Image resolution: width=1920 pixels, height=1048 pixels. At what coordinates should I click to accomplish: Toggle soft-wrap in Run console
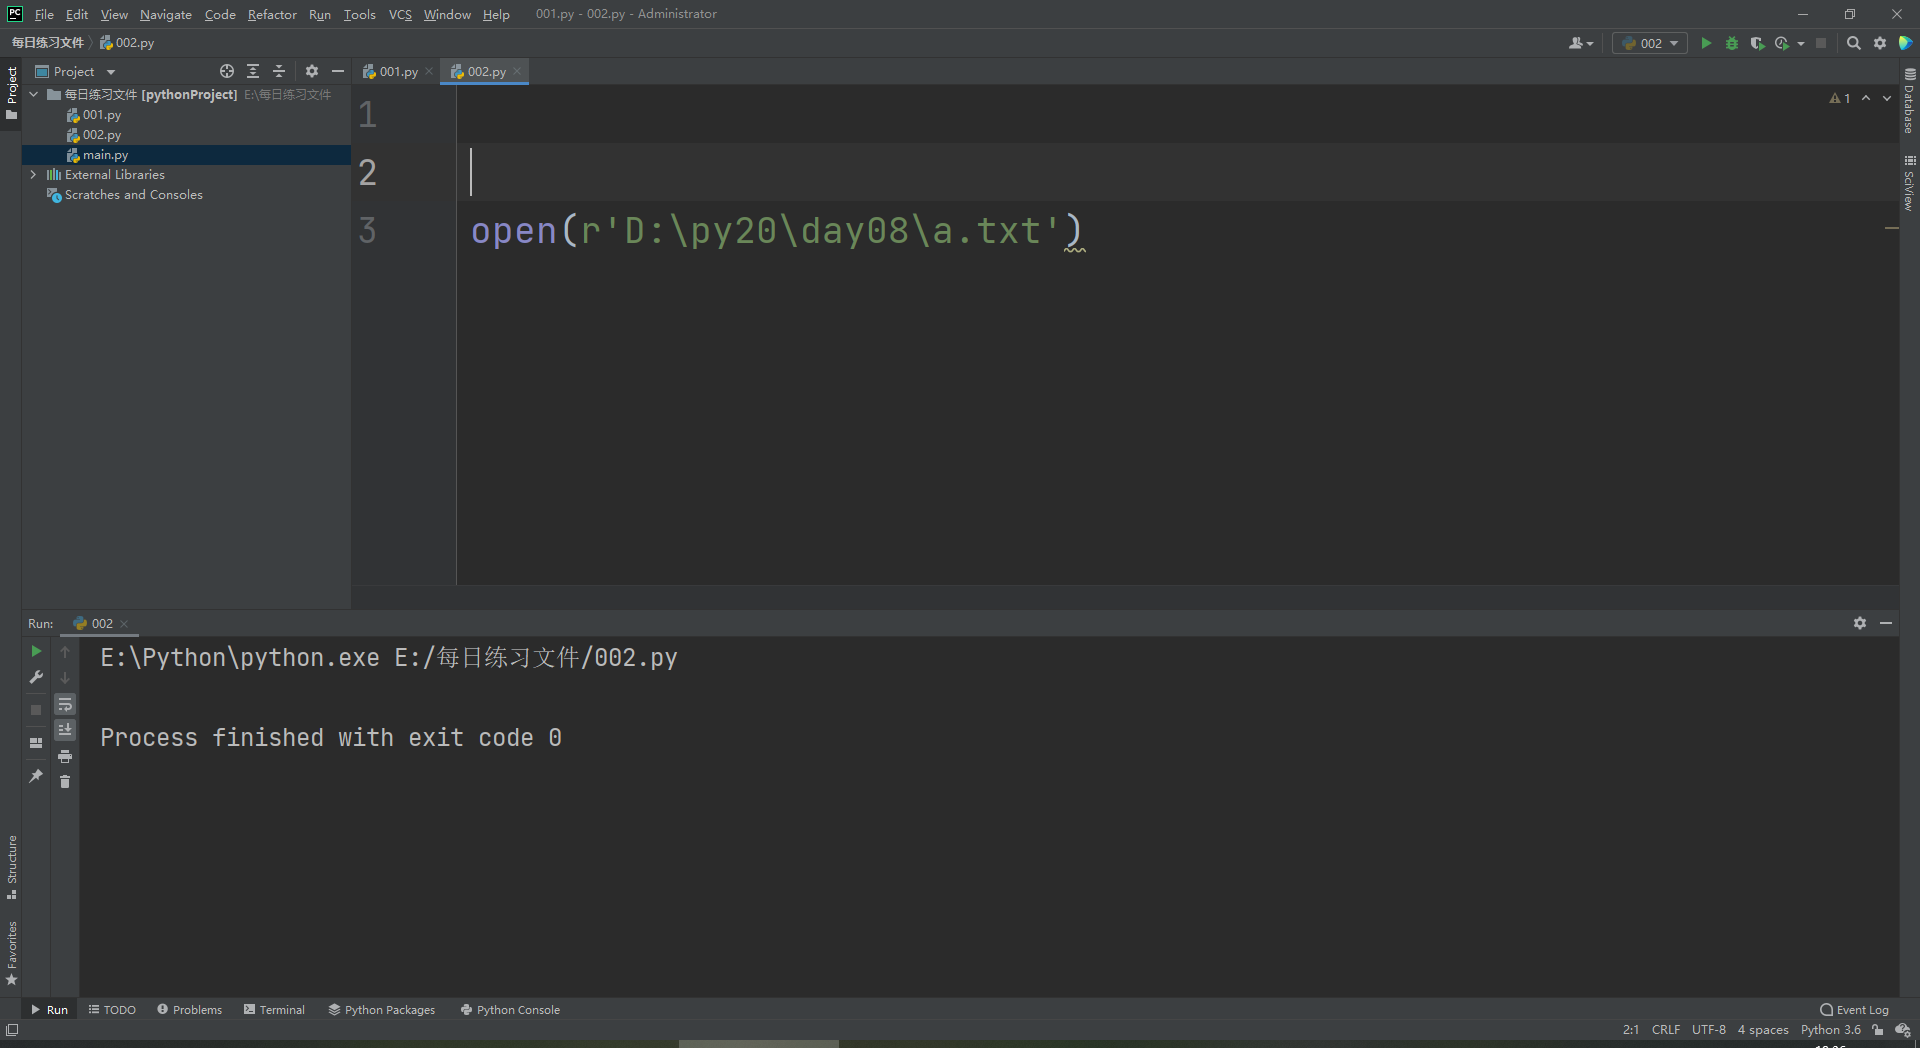65,704
